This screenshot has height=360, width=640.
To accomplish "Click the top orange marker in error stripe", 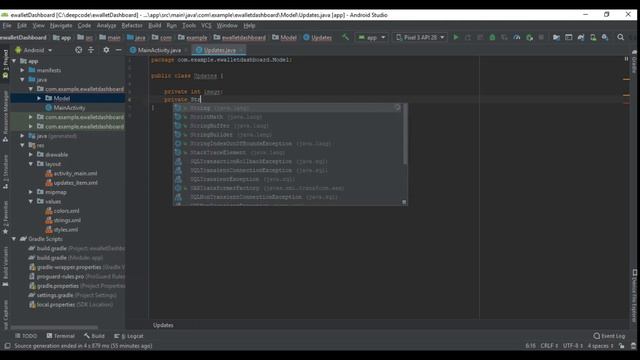I will coord(627,79).
